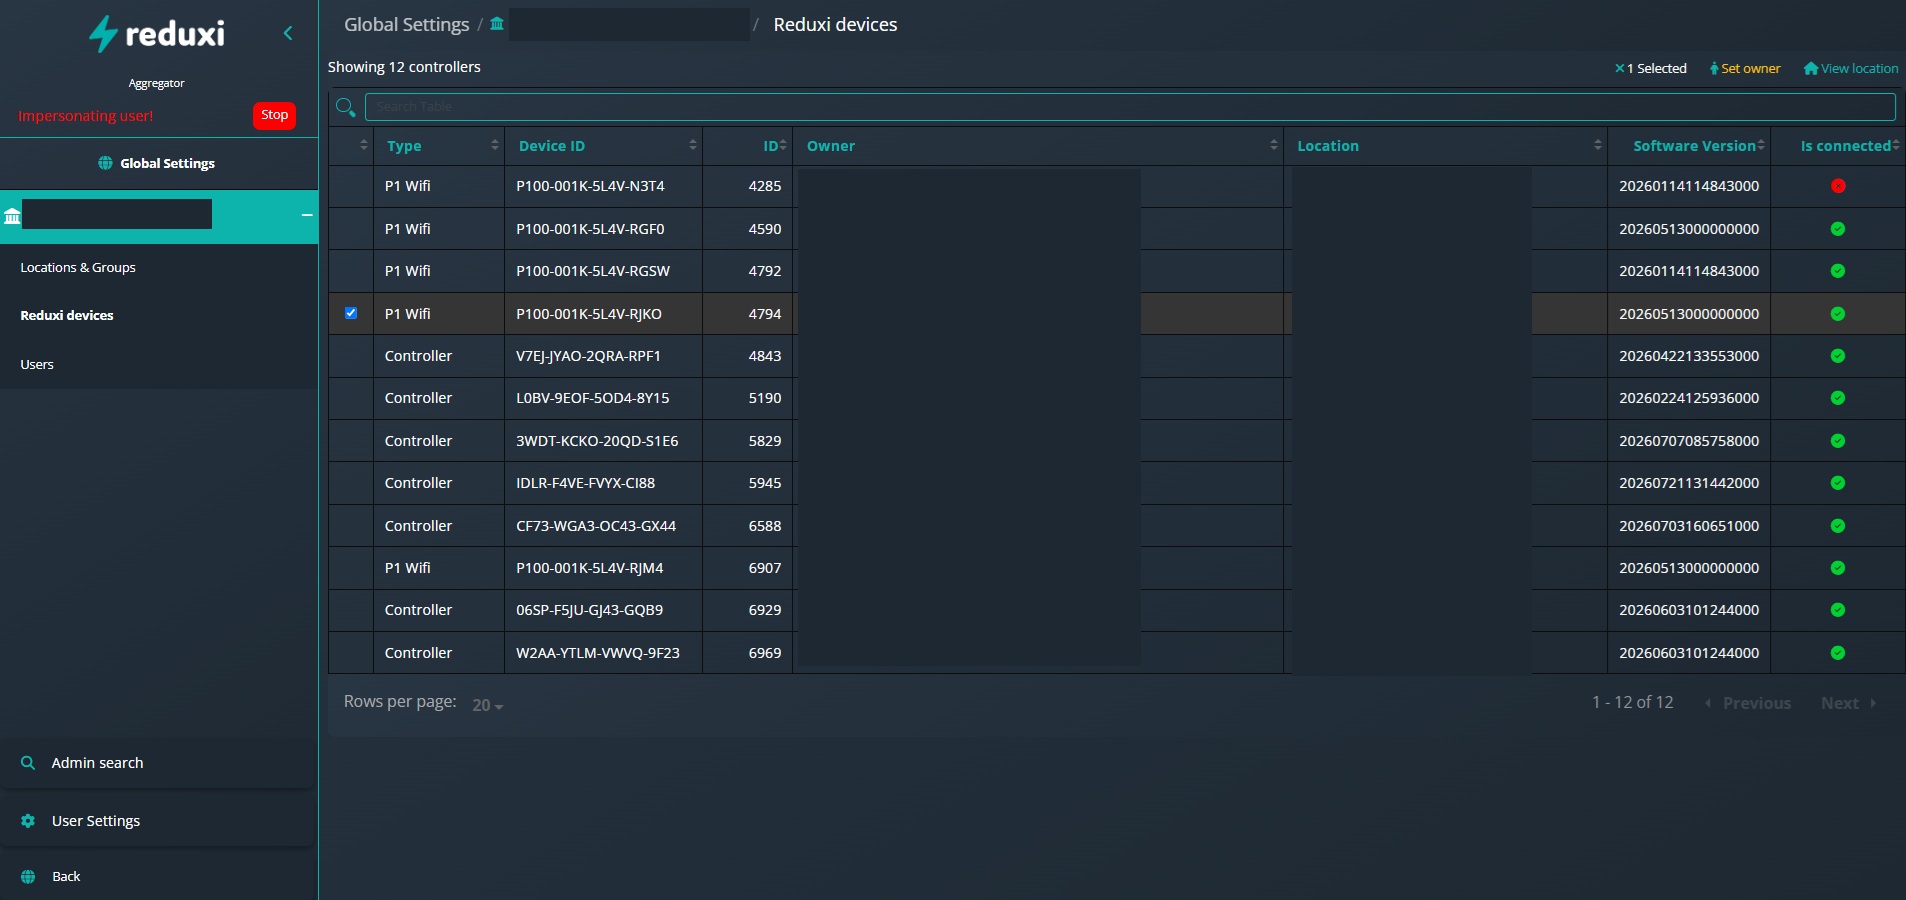Select device ID IDLR-F4VE-FVYX-CI88
The height and width of the screenshot is (900, 1906).
click(585, 483)
